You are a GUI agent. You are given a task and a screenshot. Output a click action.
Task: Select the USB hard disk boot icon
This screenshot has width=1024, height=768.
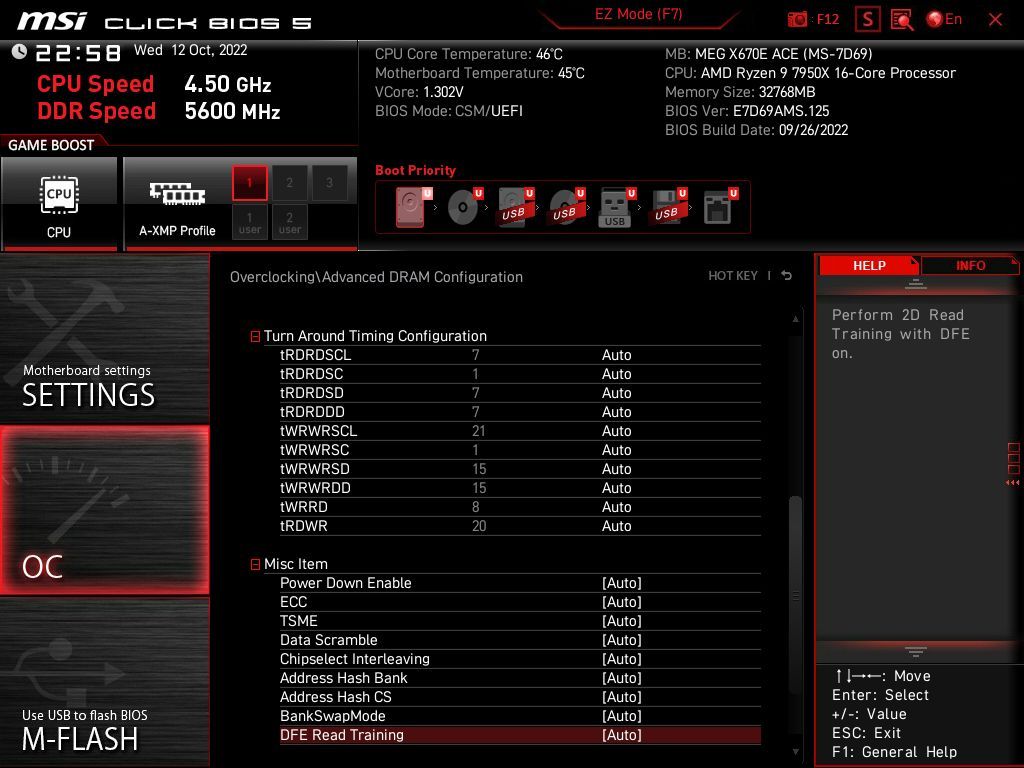tap(516, 207)
